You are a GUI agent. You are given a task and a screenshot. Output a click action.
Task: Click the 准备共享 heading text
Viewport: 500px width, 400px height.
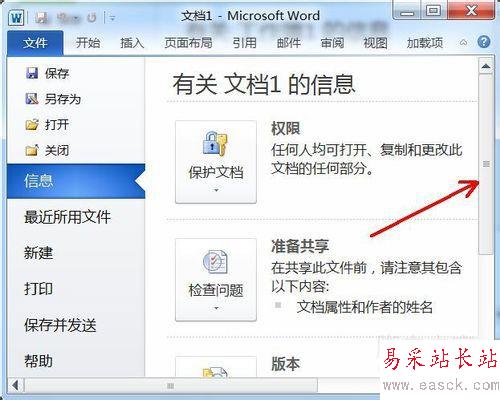[x=300, y=247]
